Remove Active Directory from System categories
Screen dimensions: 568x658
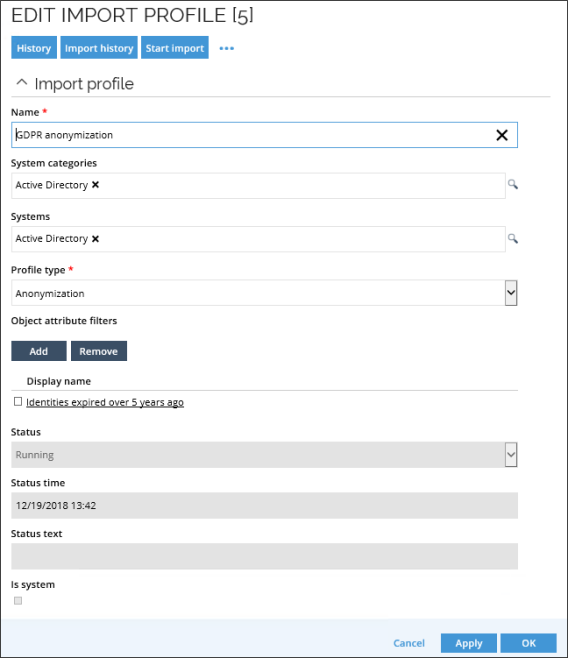pyautogui.click(x=96, y=185)
